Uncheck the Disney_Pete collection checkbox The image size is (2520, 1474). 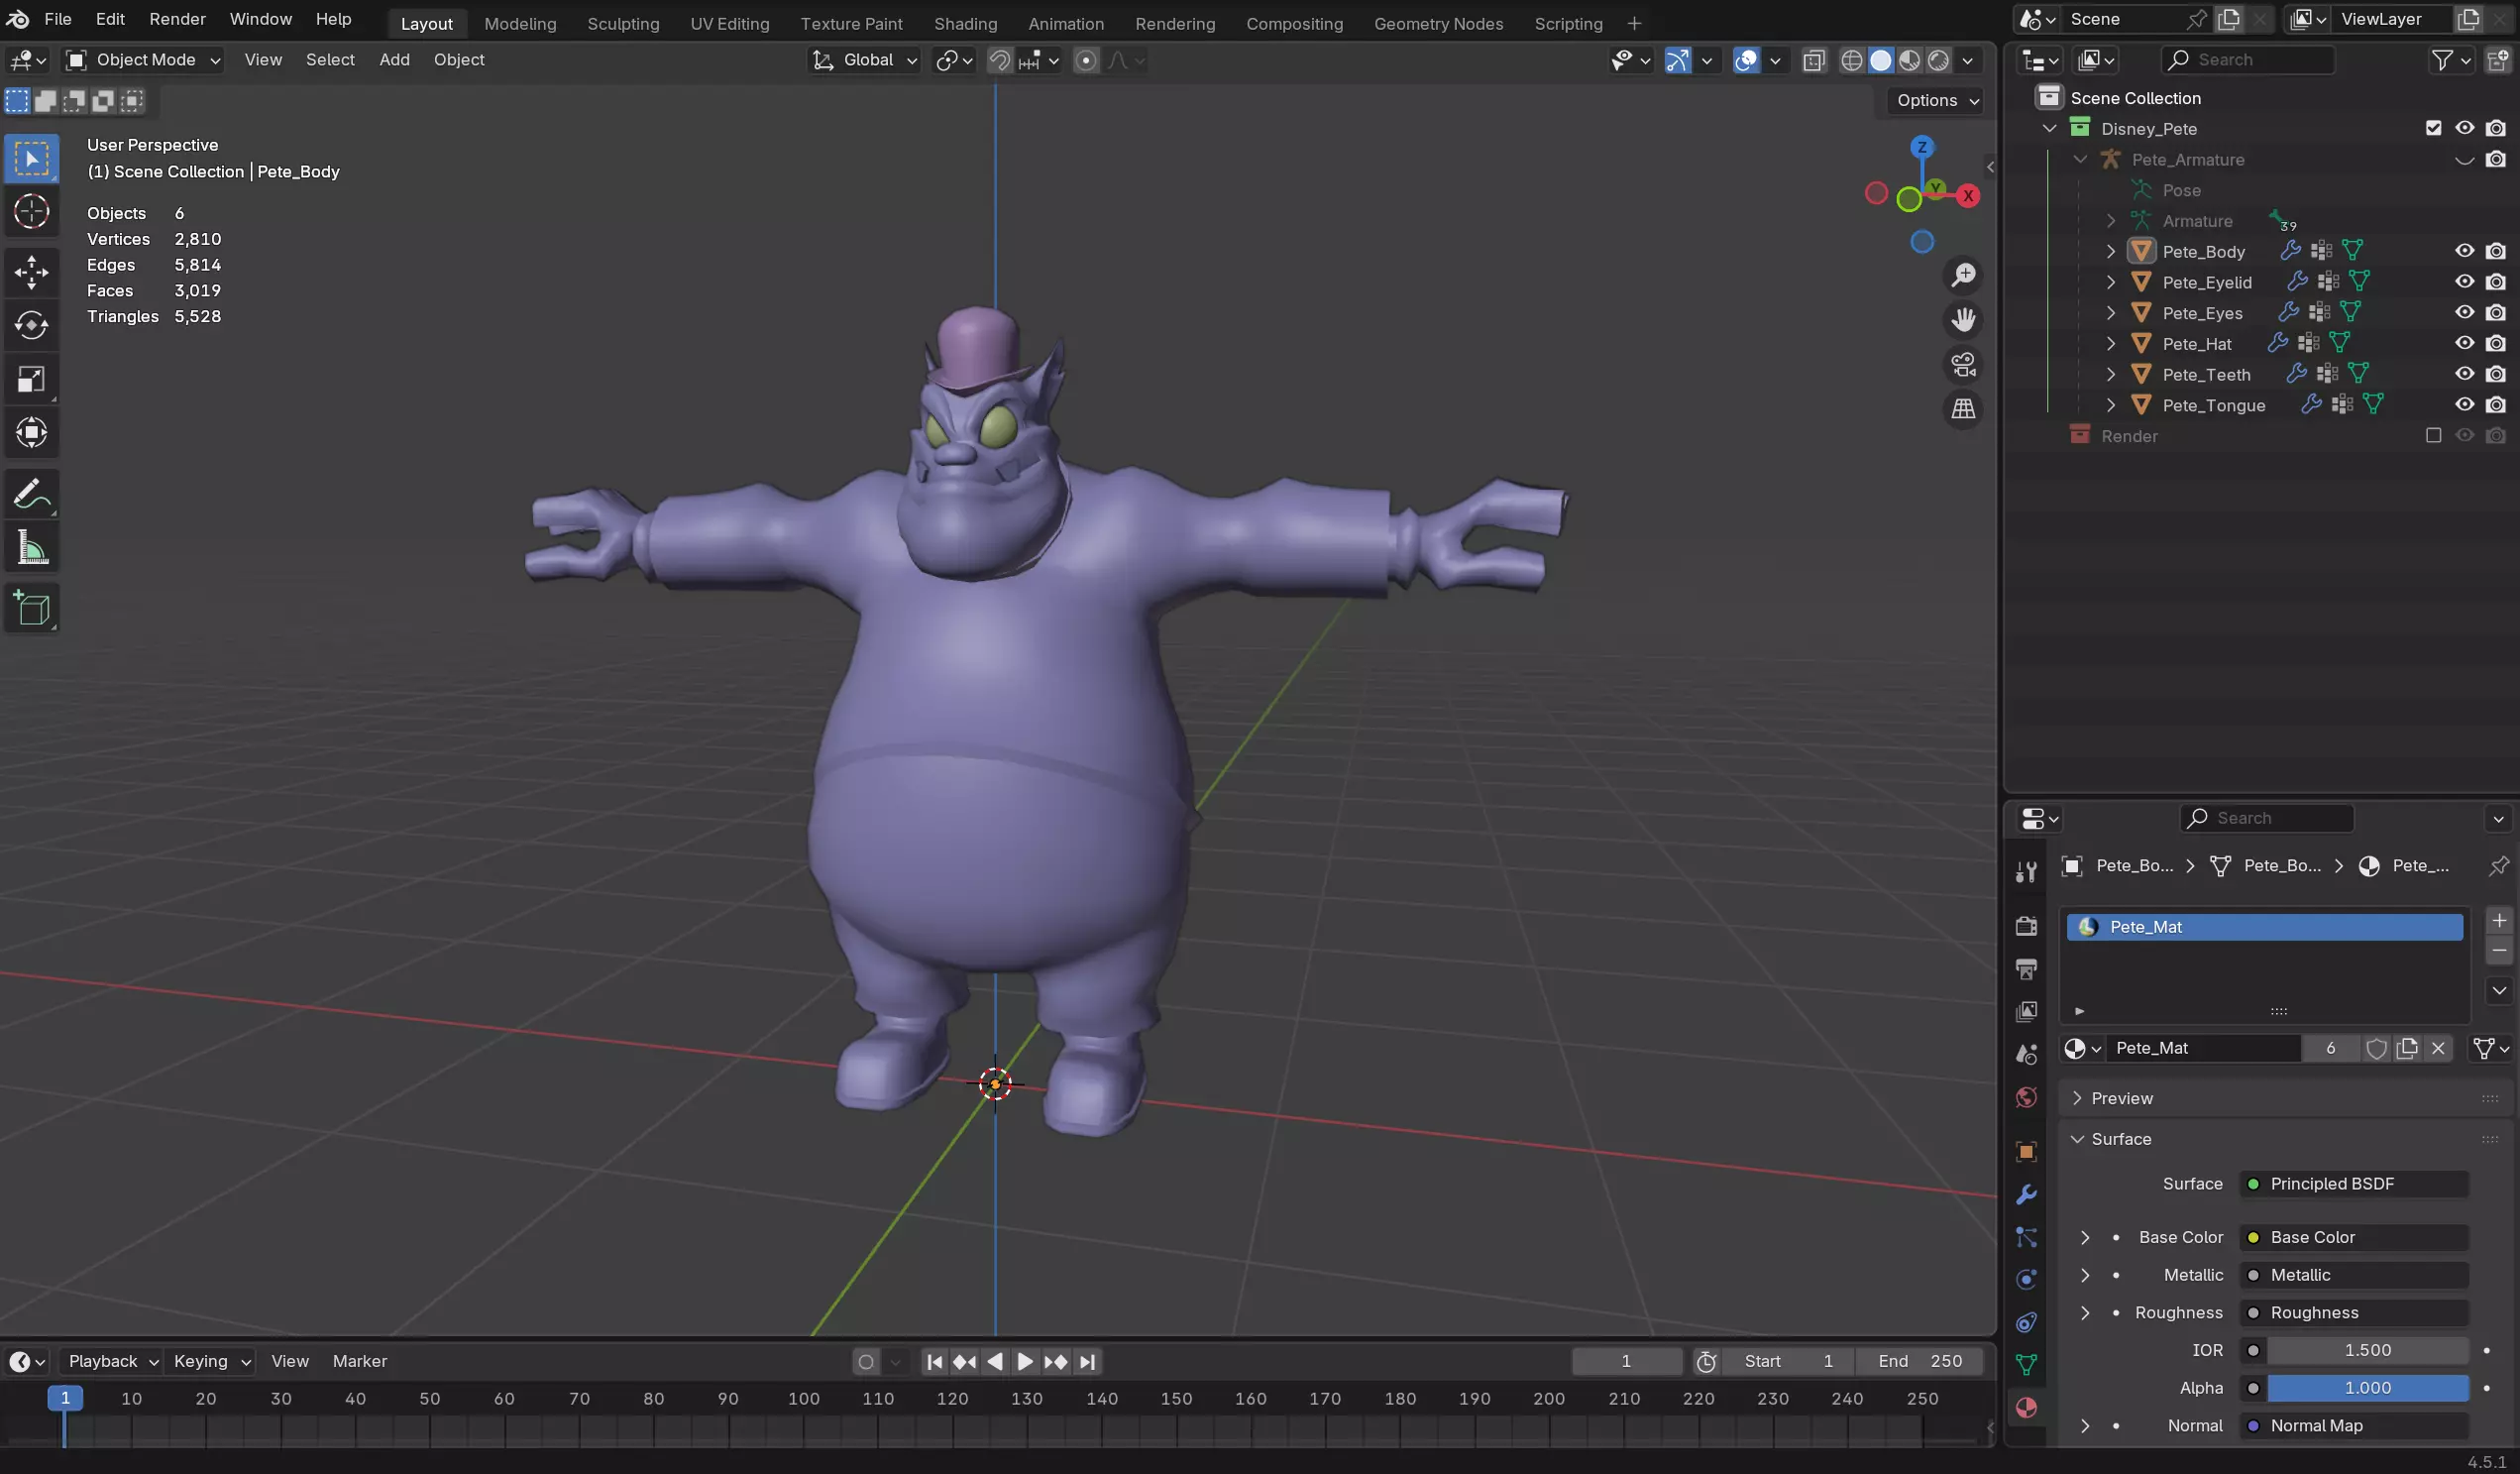[2433, 128]
